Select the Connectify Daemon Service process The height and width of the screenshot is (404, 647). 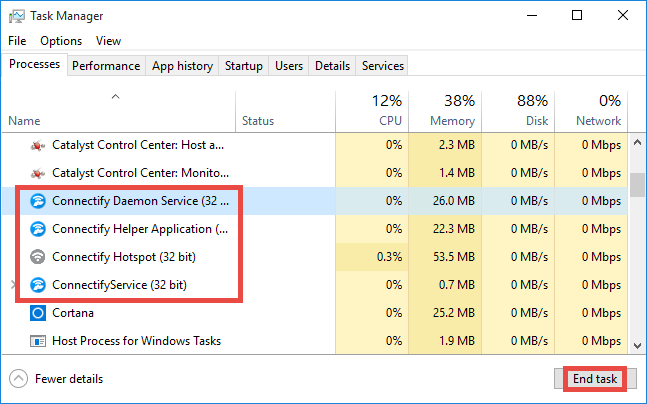[315, 201]
